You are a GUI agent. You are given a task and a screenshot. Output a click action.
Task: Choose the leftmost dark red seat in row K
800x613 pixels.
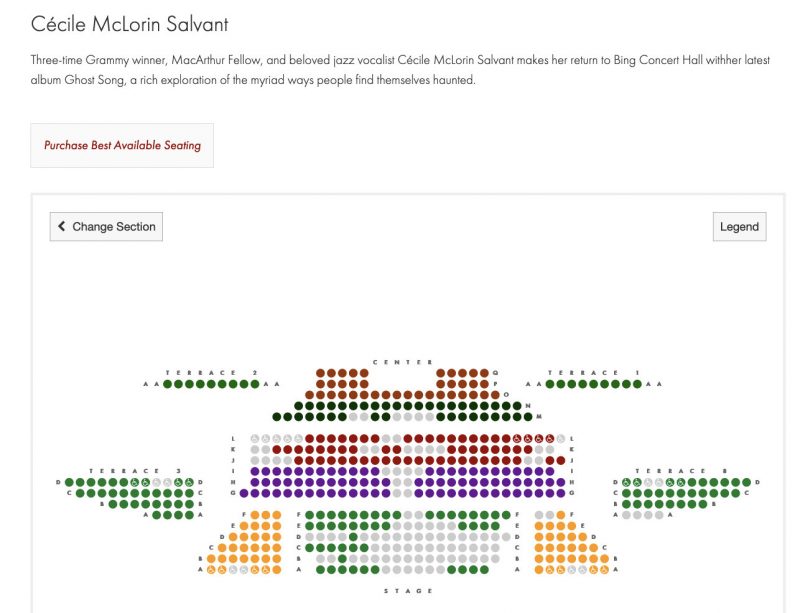pyautogui.click(x=277, y=450)
